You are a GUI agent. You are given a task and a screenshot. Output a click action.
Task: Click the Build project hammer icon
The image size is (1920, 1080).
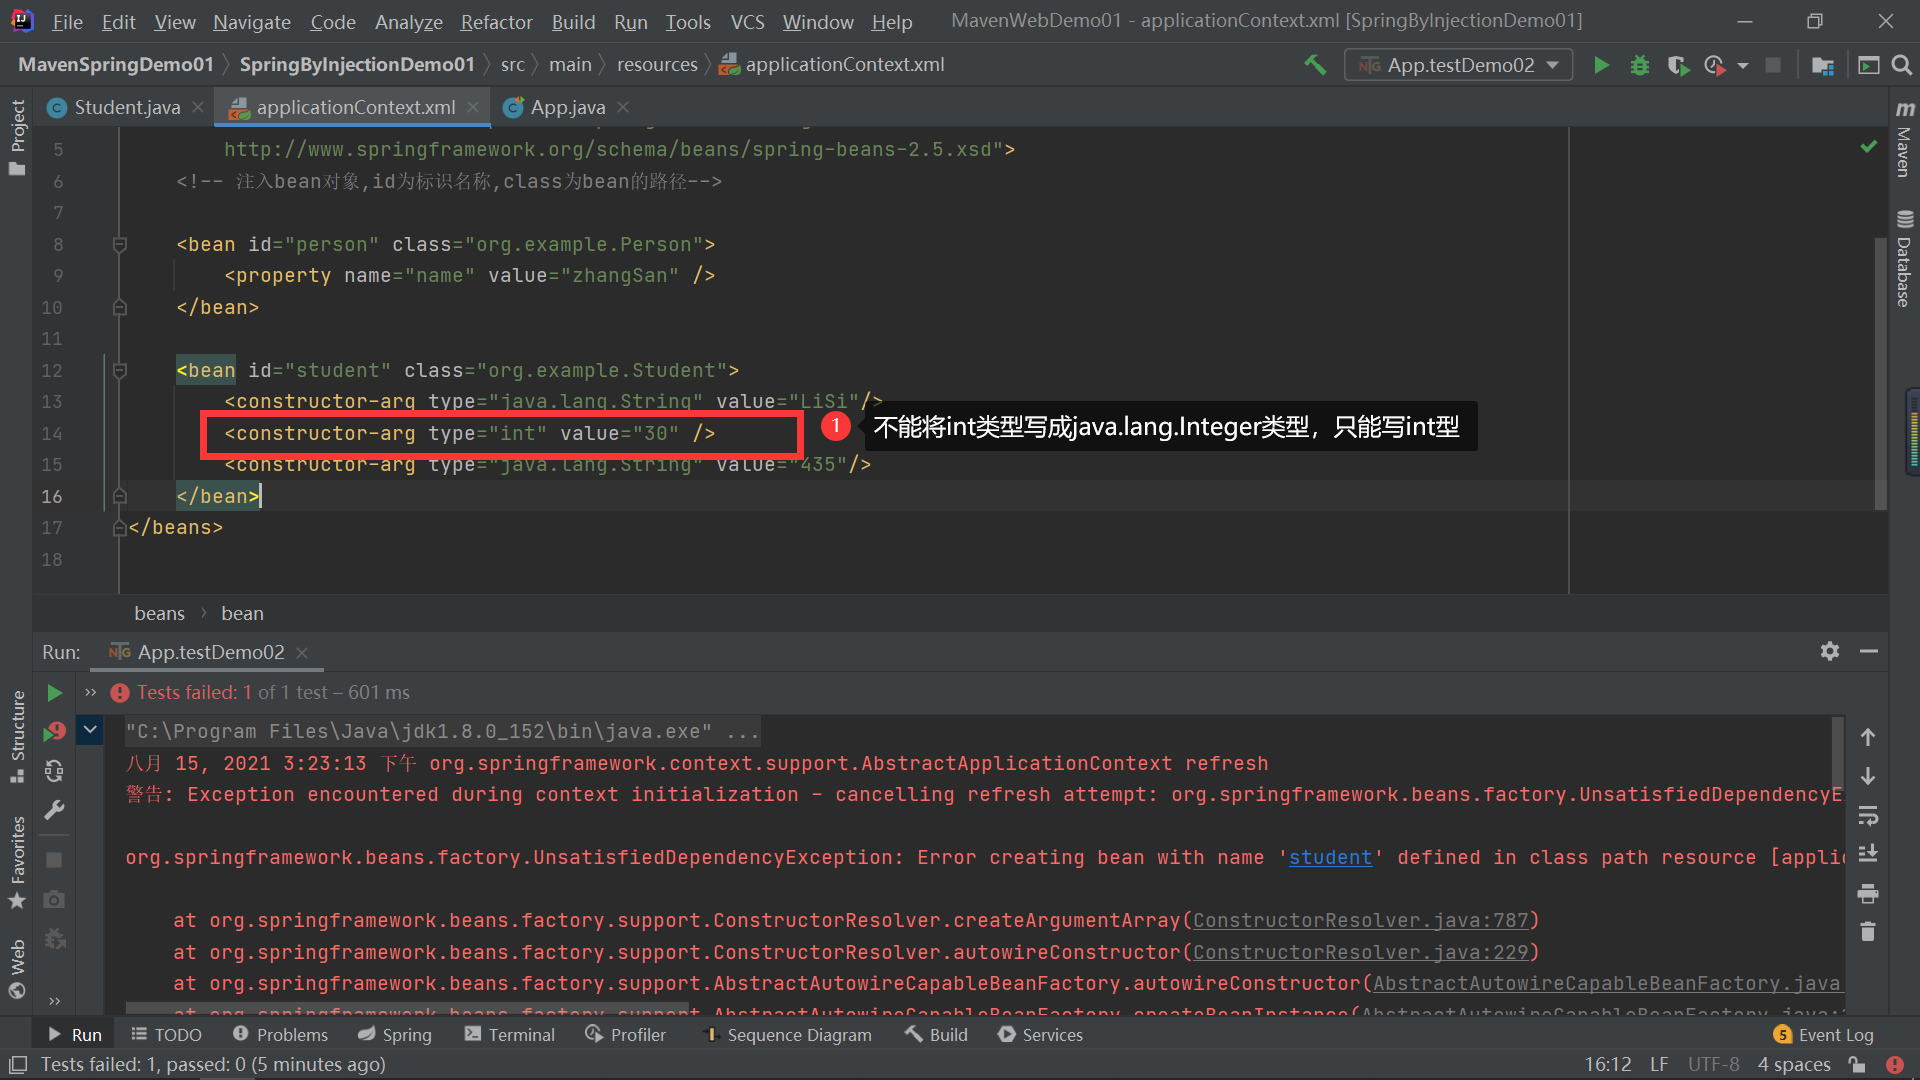tap(1315, 65)
